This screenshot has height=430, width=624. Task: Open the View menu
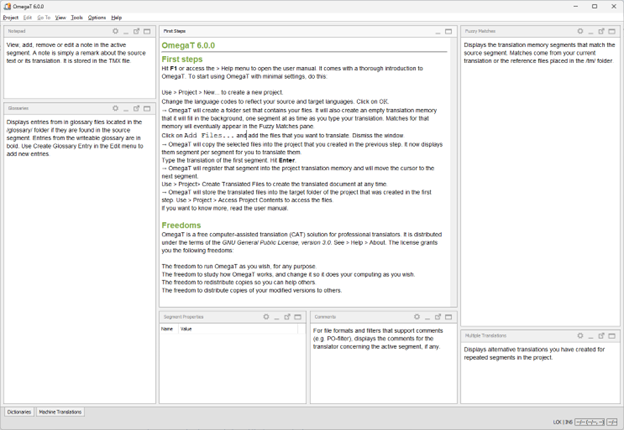60,18
